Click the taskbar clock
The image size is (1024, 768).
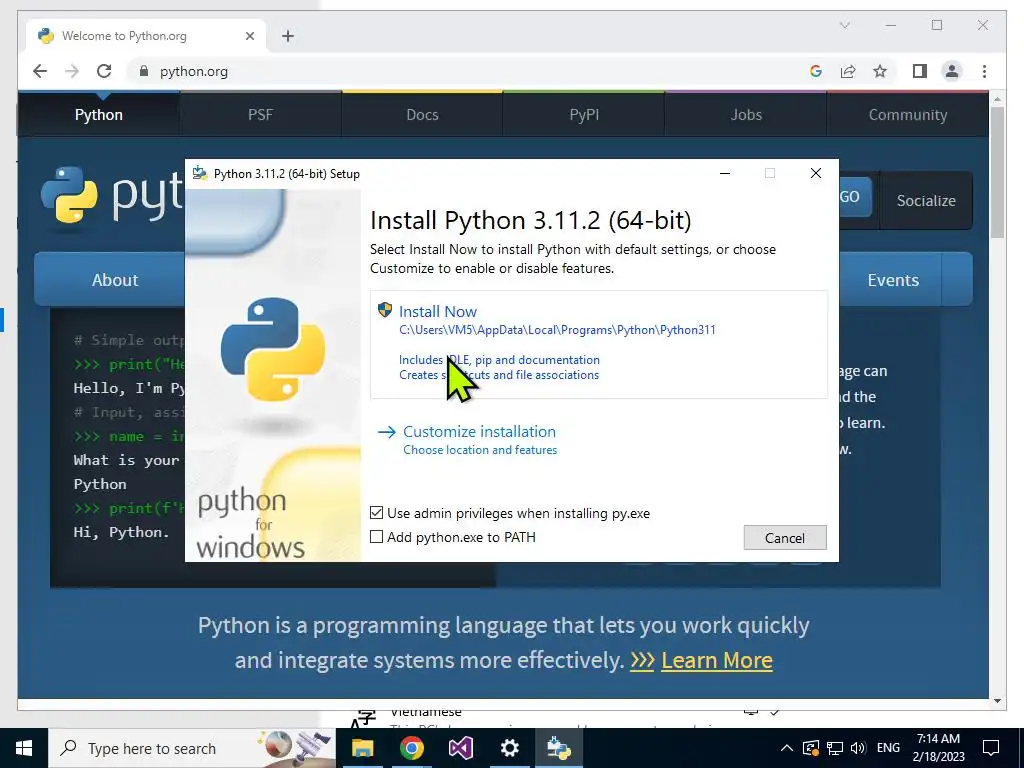[938, 748]
